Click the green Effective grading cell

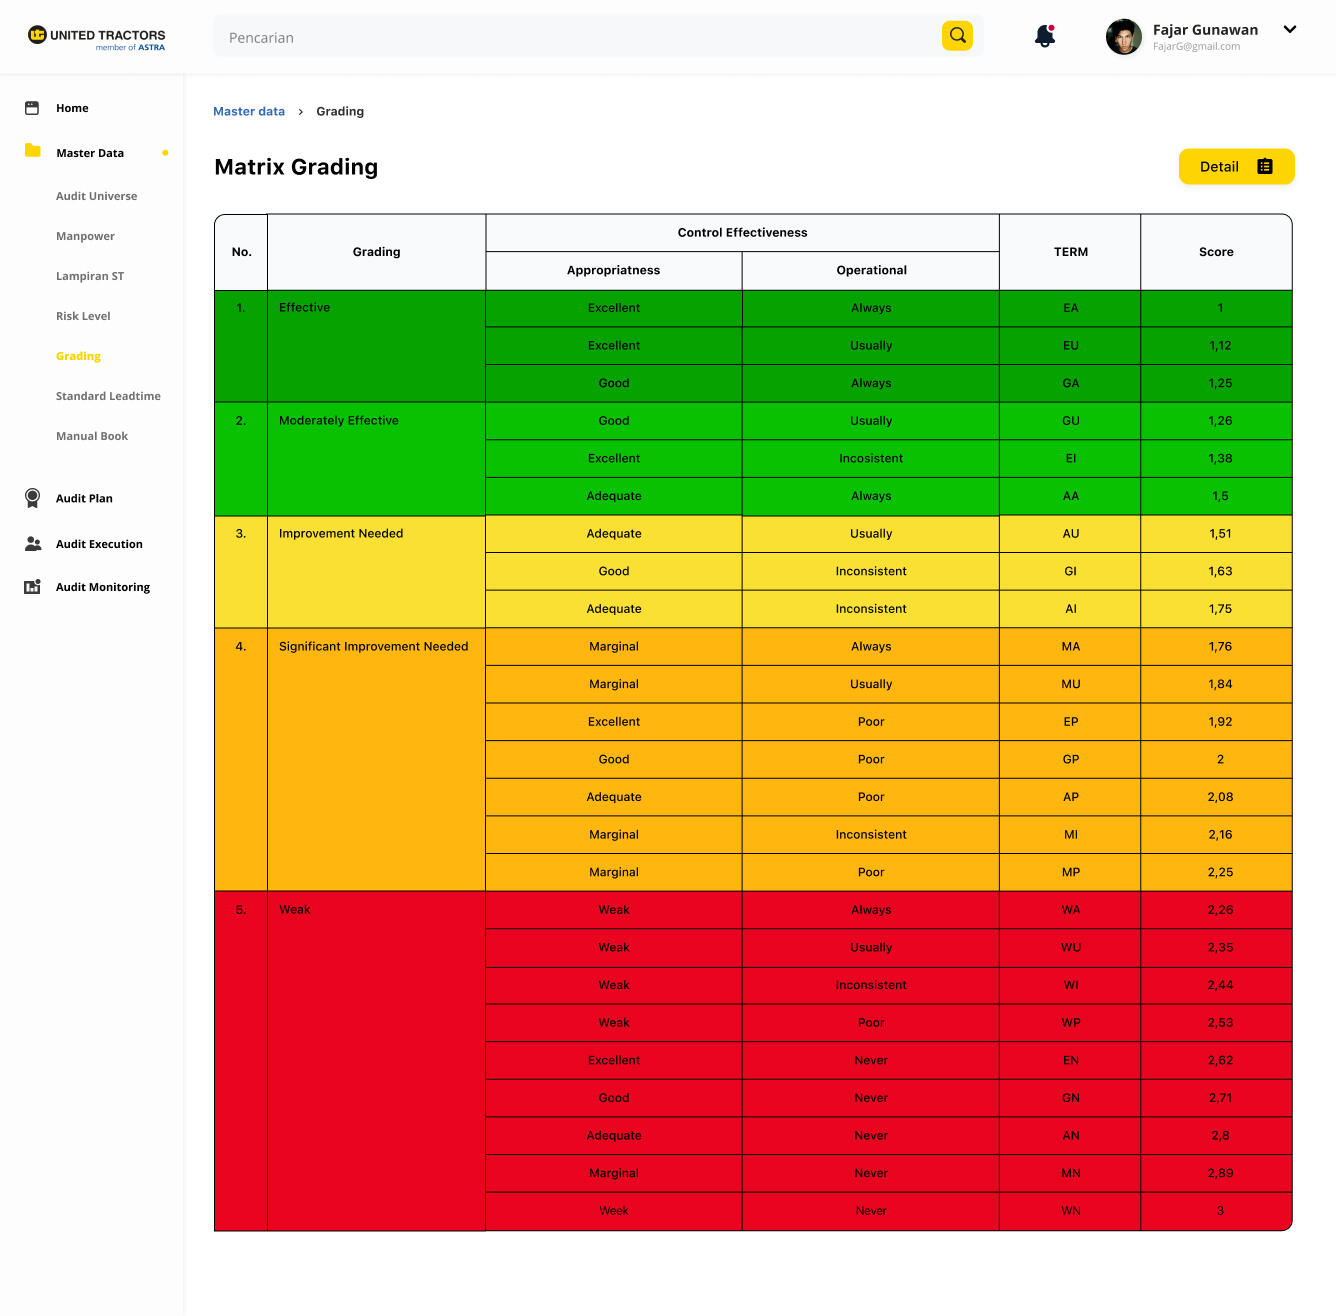coord(376,346)
